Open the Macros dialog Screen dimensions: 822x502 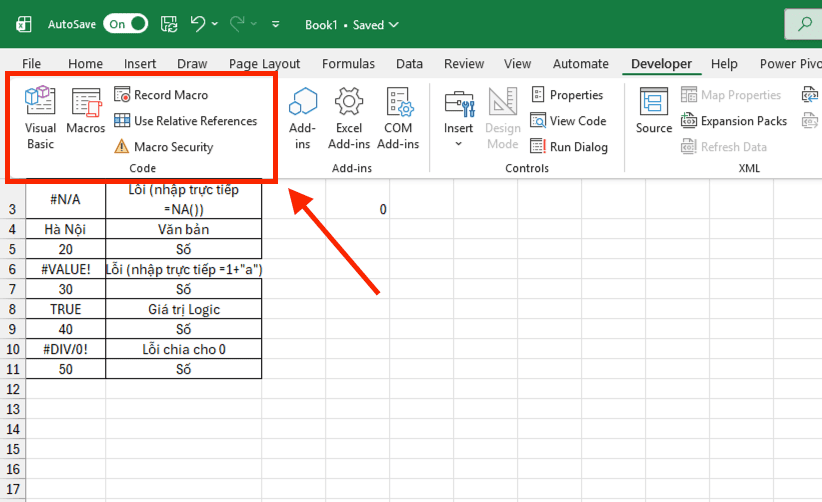click(x=86, y=112)
